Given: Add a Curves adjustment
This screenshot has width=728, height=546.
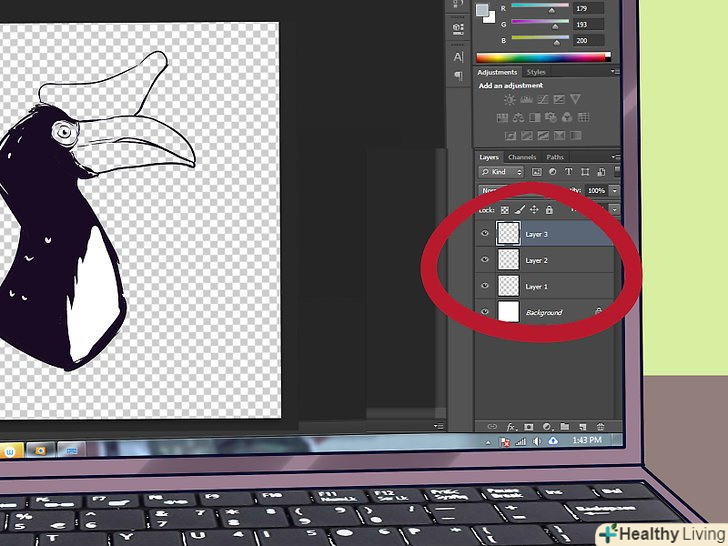Looking at the screenshot, I should (x=543, y=99).
